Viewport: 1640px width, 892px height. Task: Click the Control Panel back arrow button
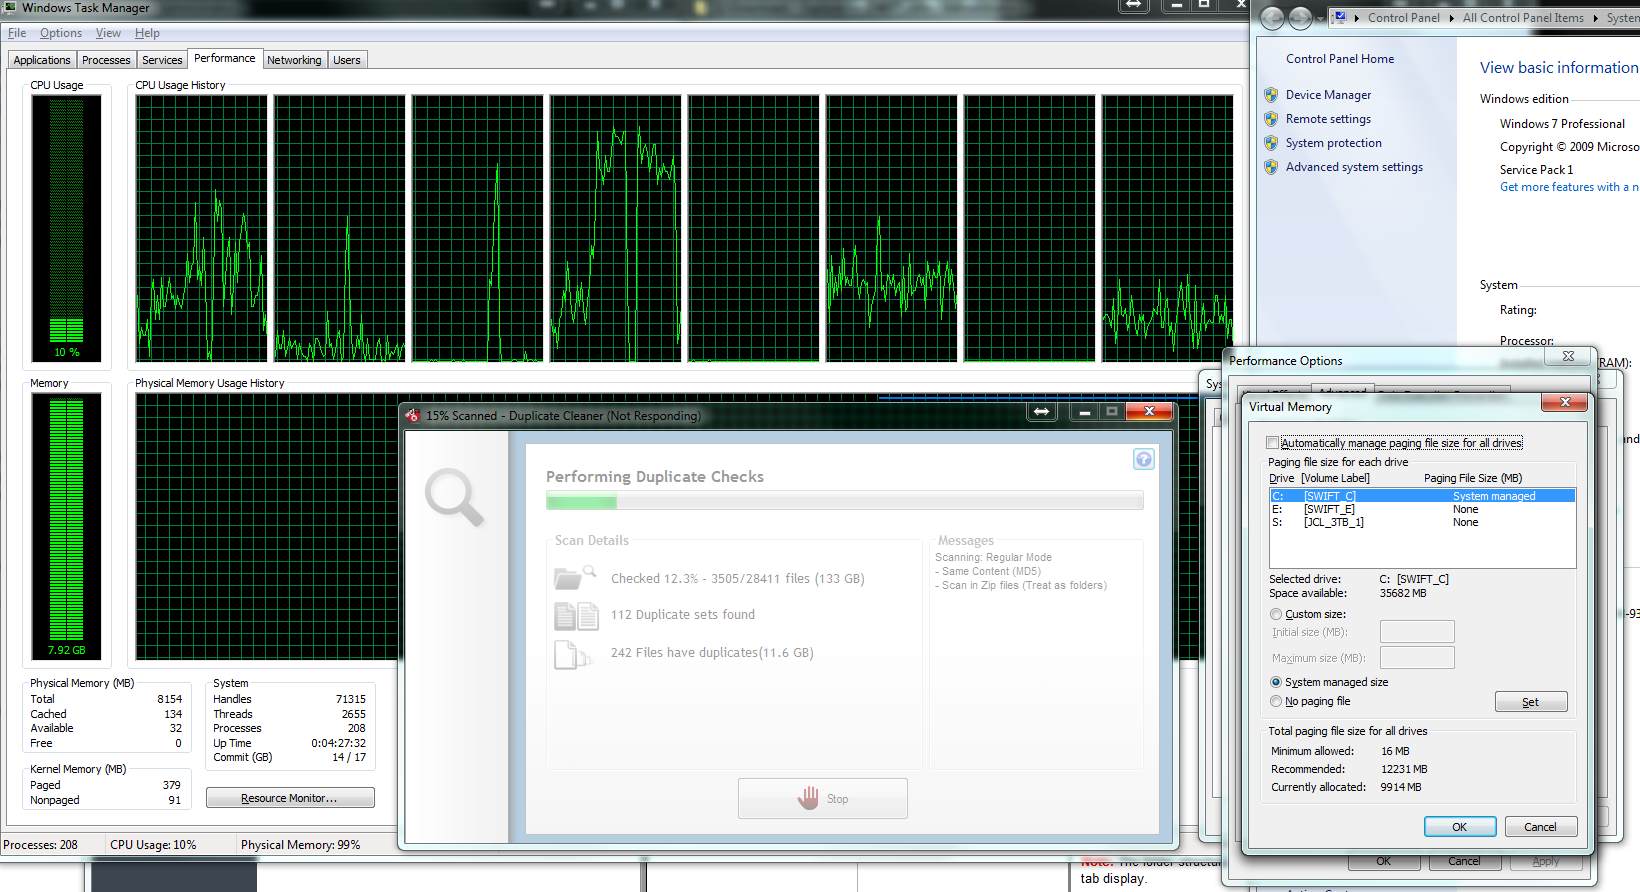click(x=1272, y=18)
